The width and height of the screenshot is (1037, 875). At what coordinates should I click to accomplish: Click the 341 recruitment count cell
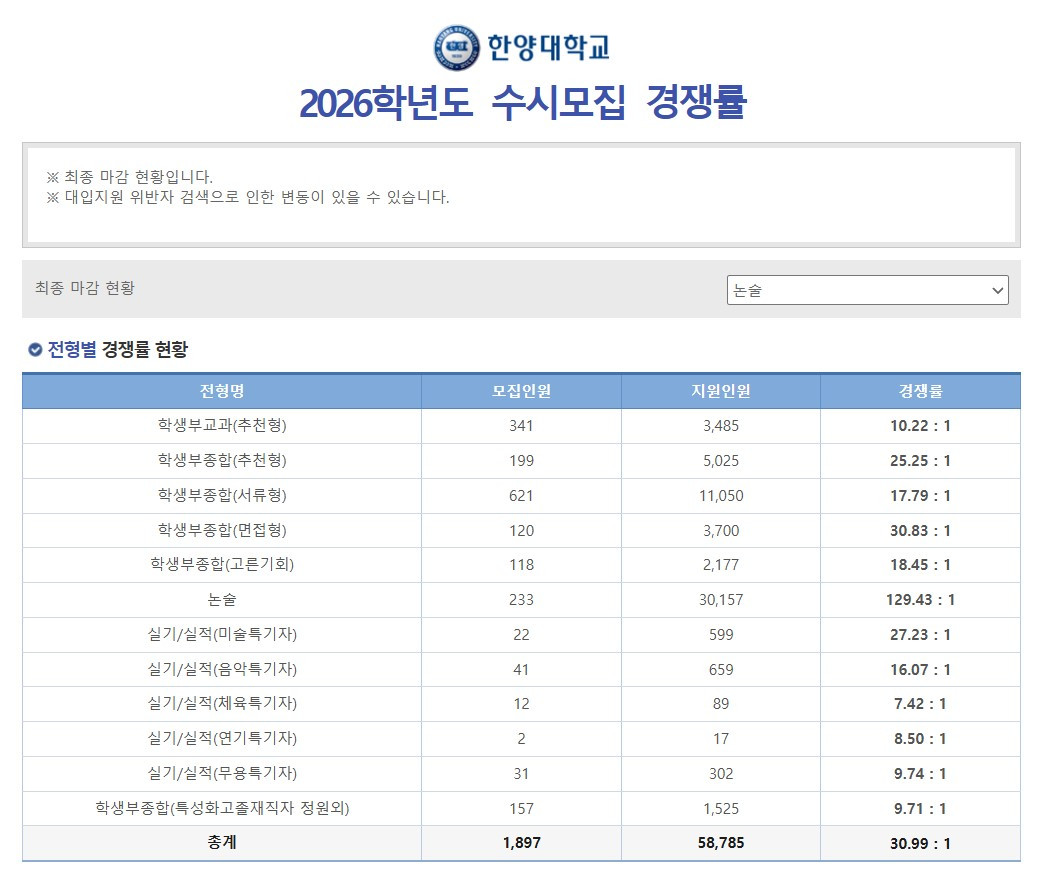pyautogui.click(x=521, y=426)
